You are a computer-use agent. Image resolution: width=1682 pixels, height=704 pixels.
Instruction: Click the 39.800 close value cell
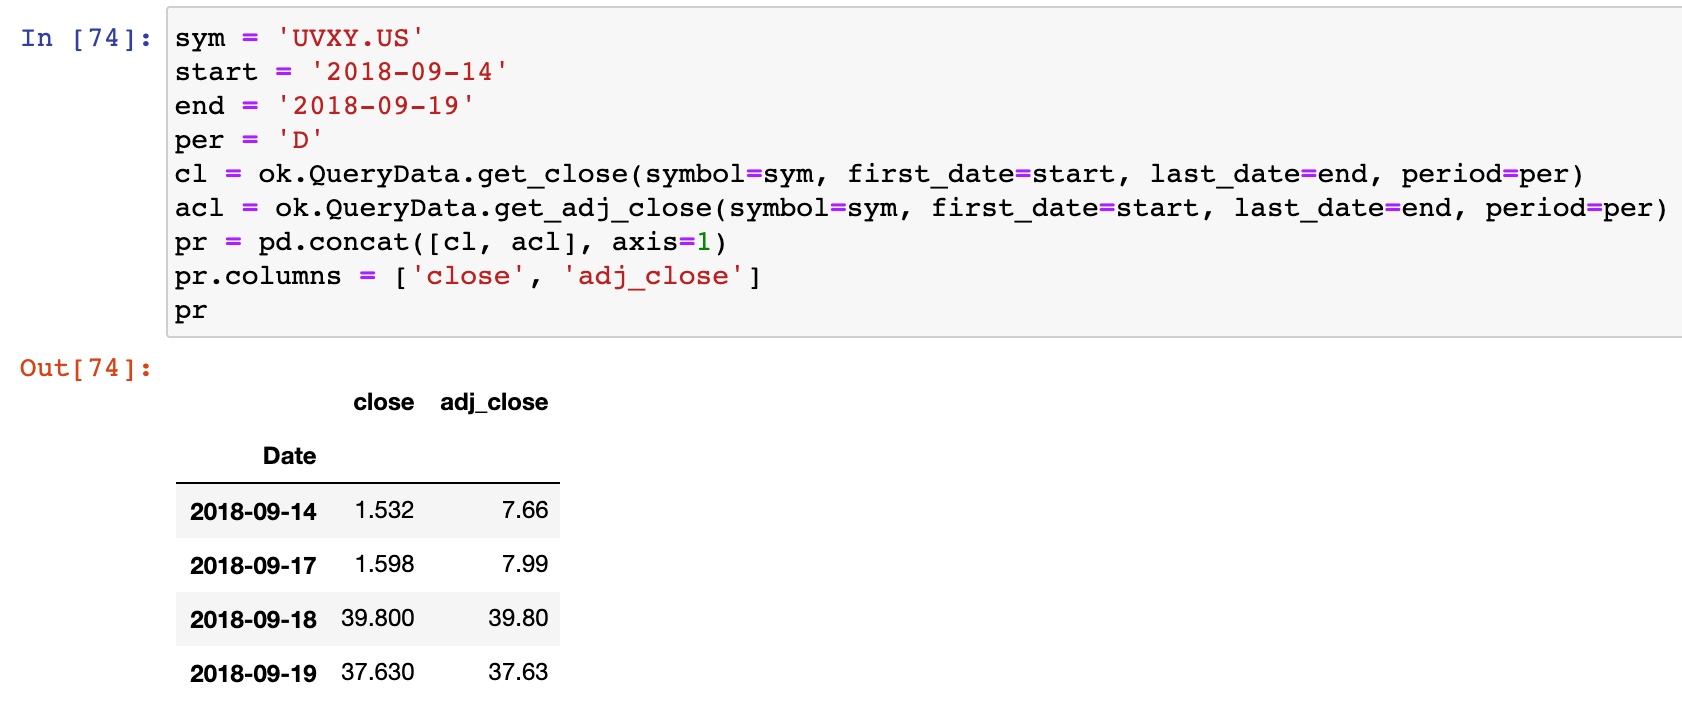tap(378, 618)
